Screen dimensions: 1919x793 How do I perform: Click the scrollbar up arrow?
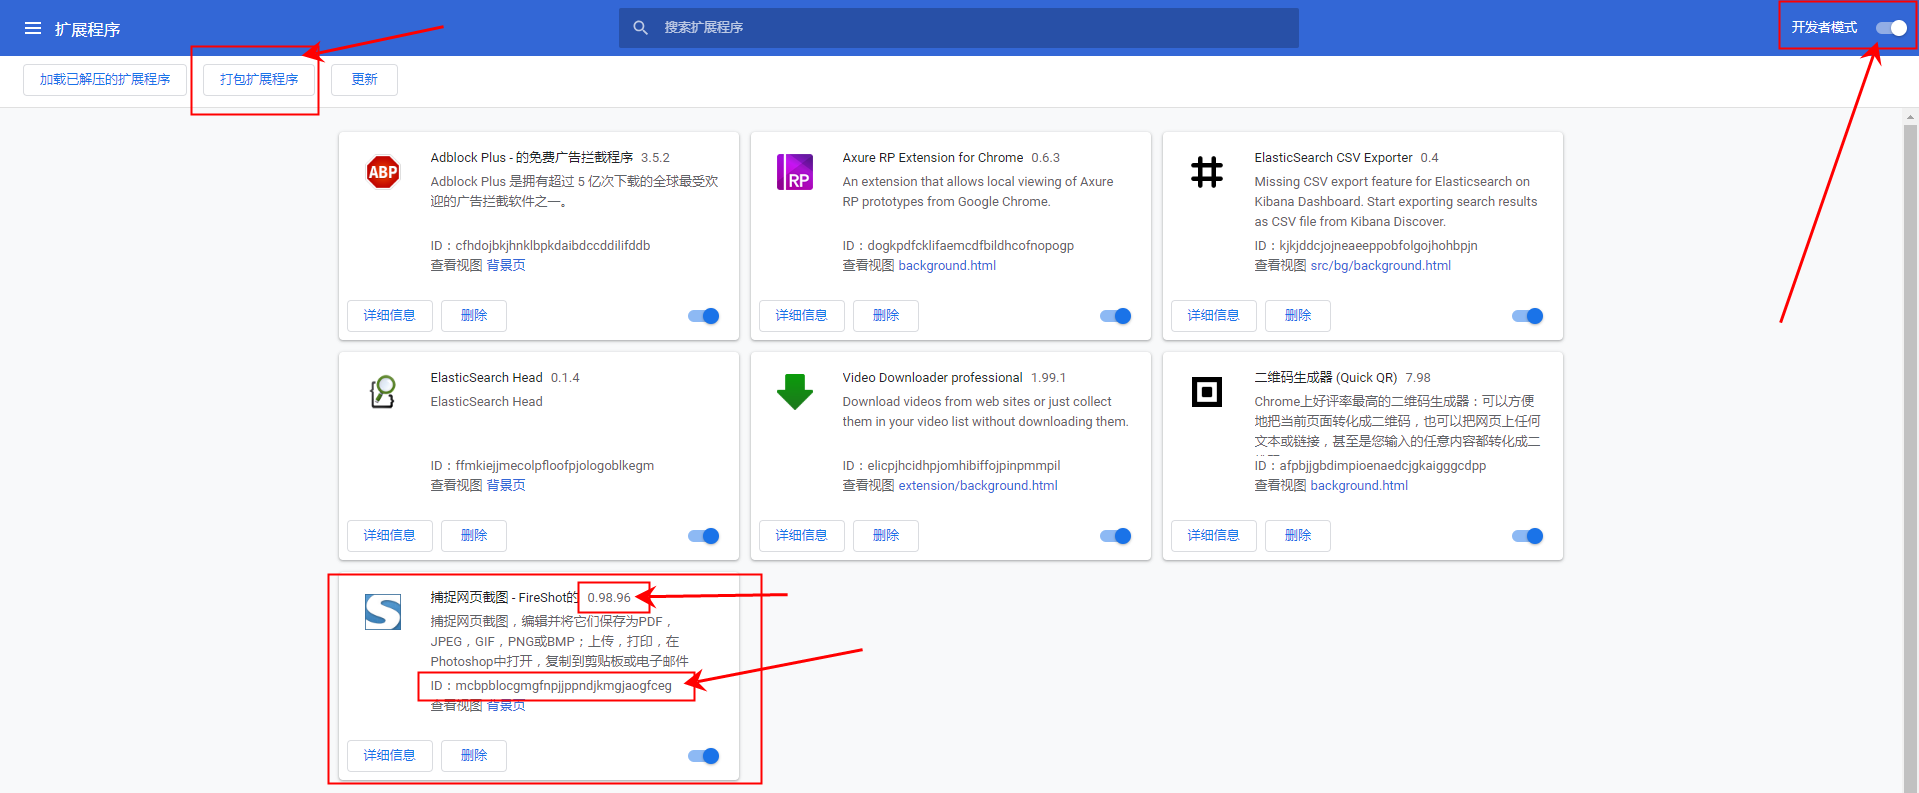coord(1910,116)
